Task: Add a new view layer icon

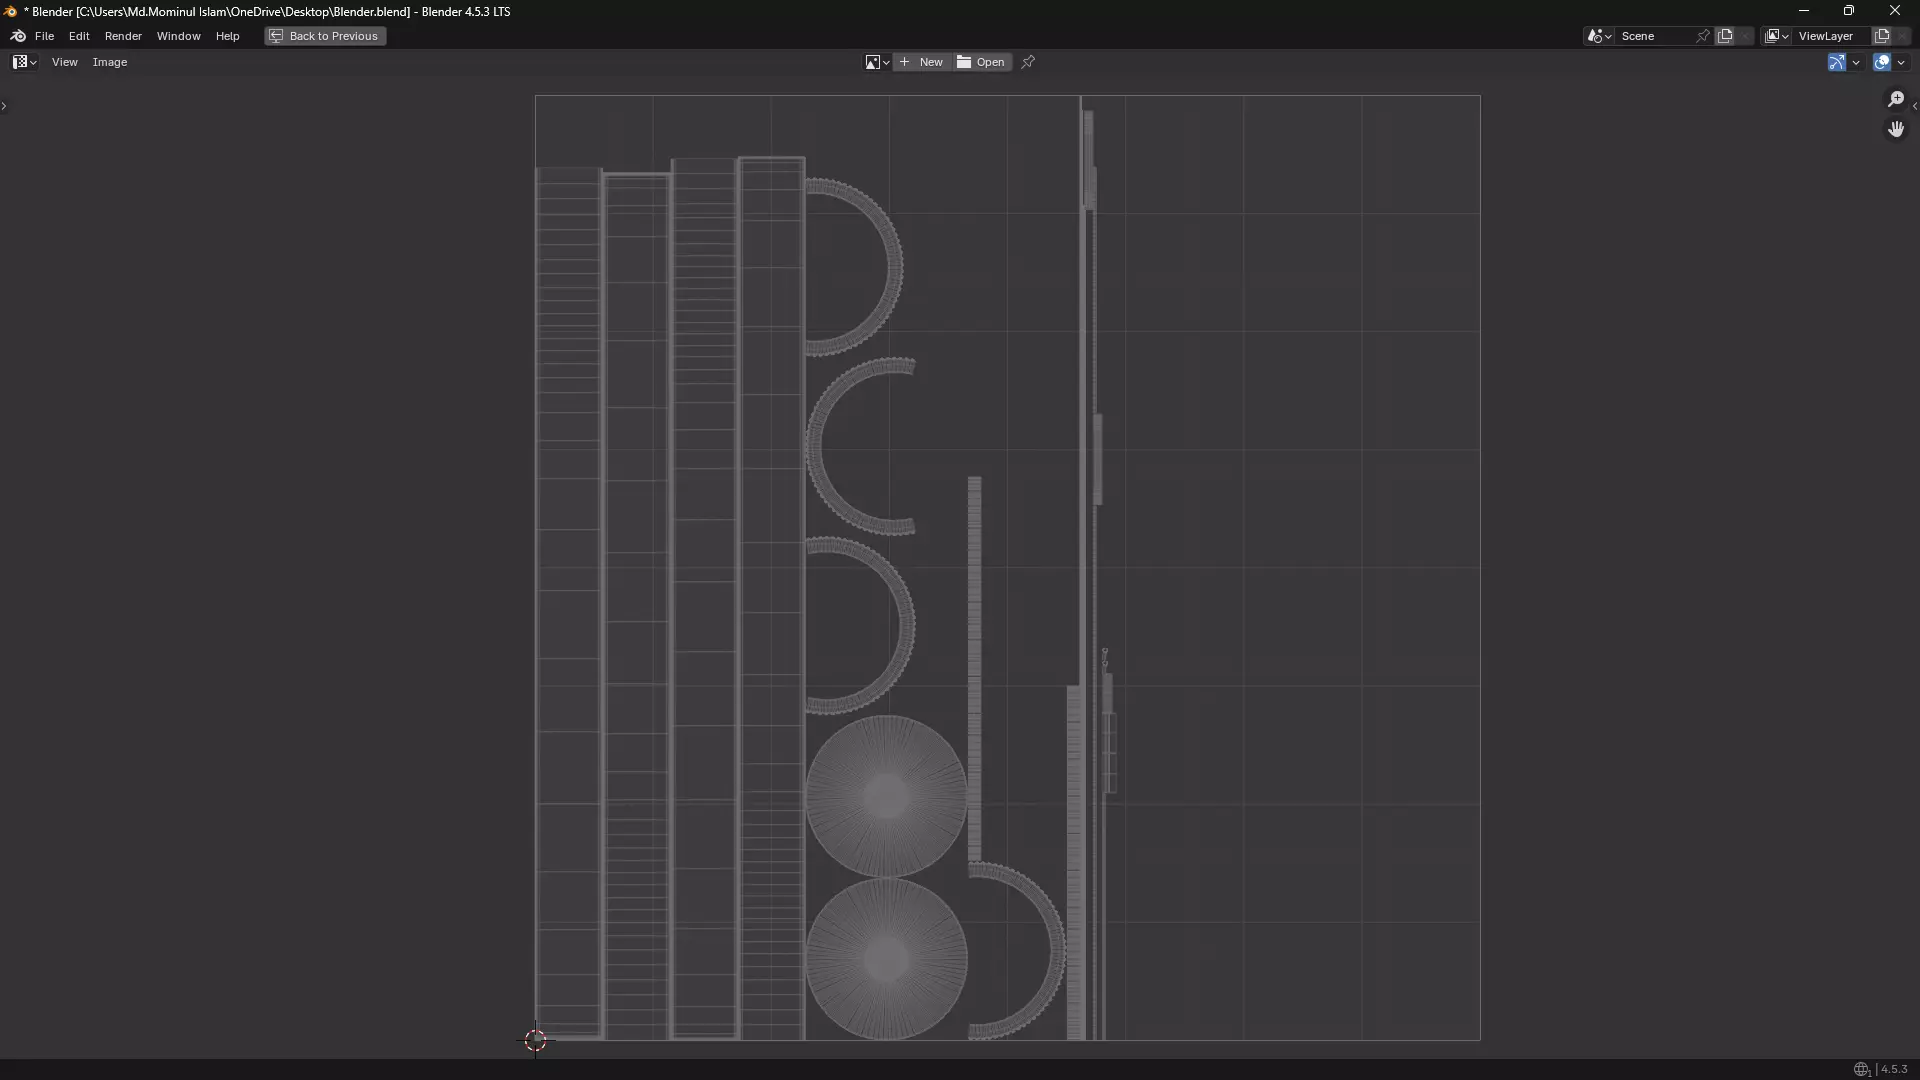Action: (1881, 36)
